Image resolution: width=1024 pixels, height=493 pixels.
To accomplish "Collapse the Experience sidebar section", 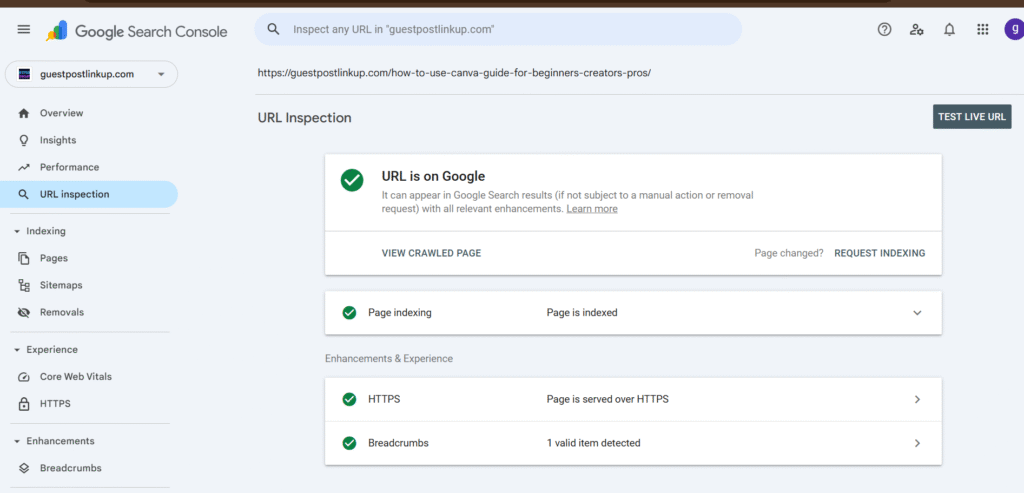I will coord(17,350).
